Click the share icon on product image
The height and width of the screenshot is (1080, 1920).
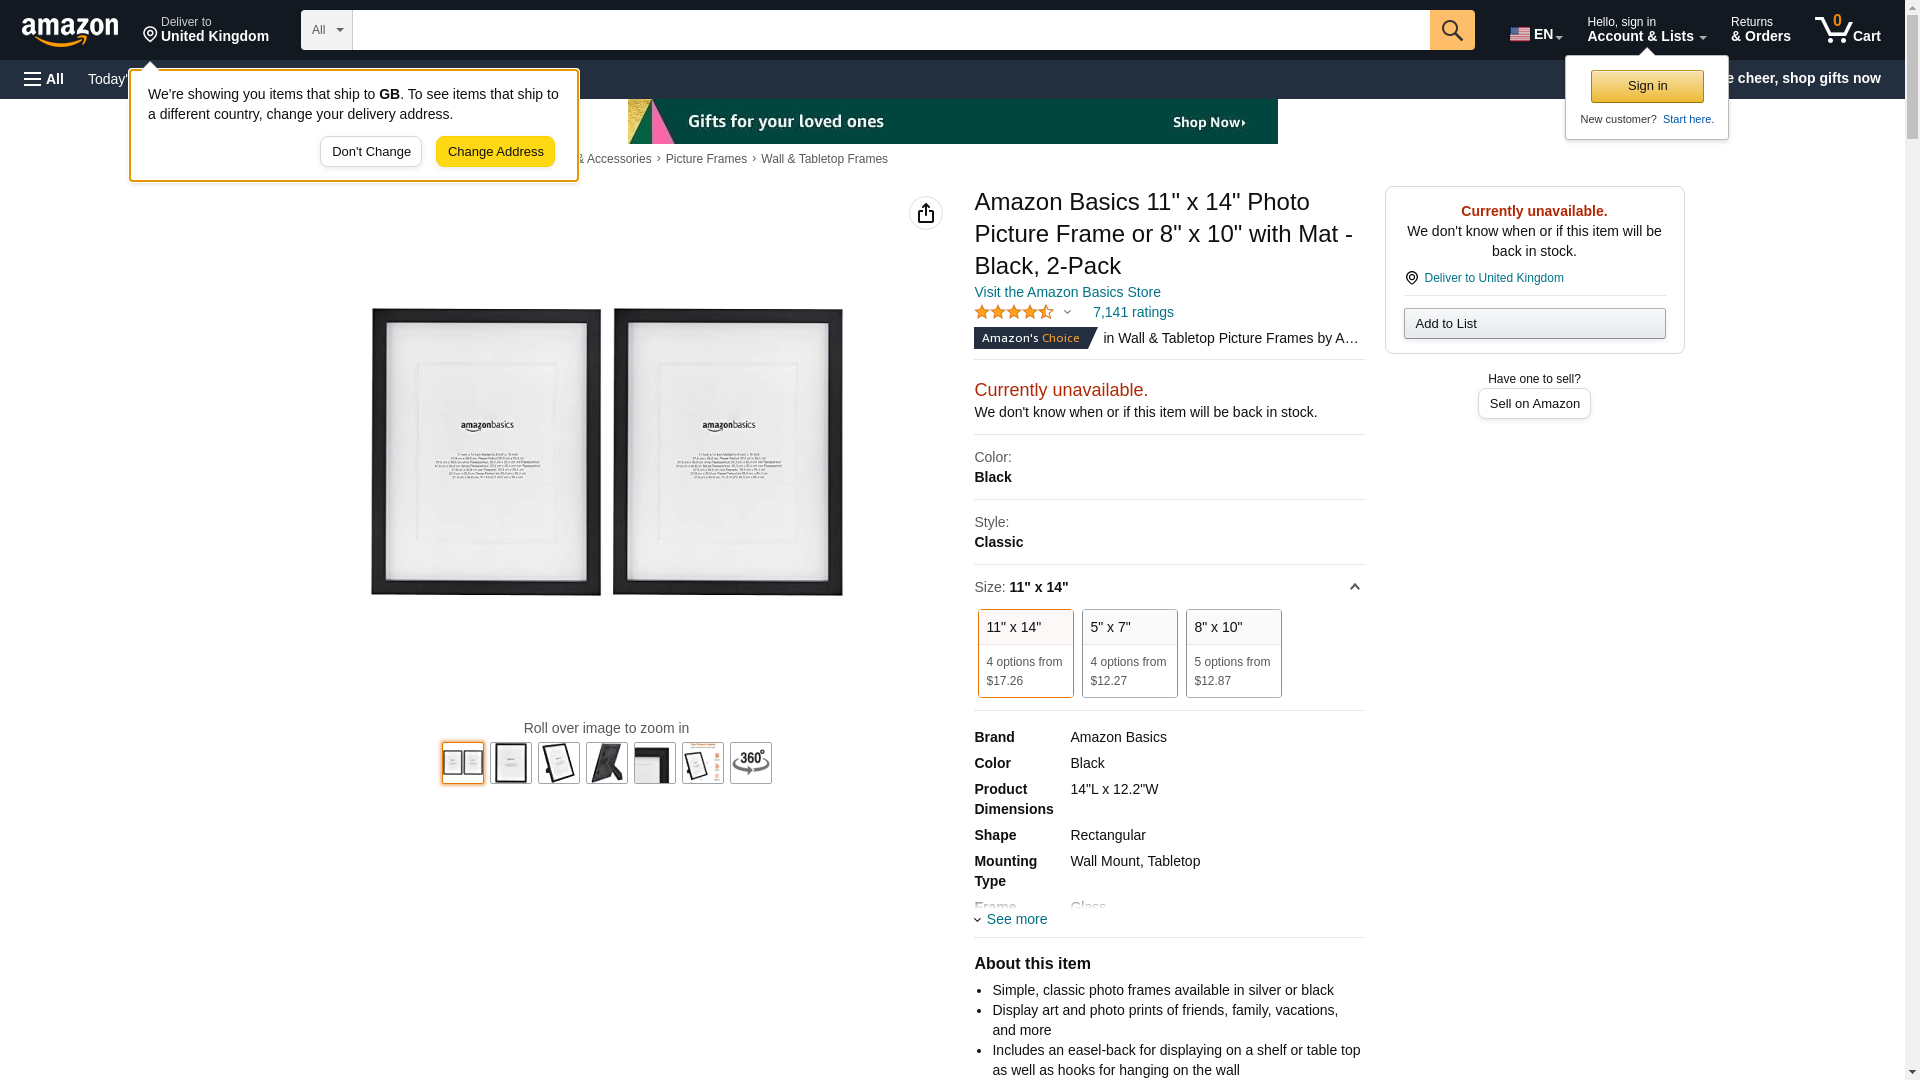(x=926, y=213)
